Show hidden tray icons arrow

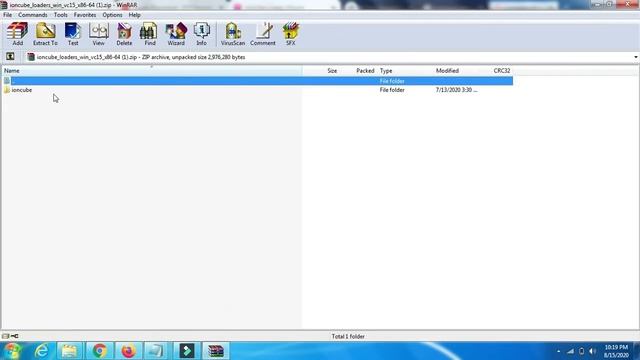click(x=558, y=351)
